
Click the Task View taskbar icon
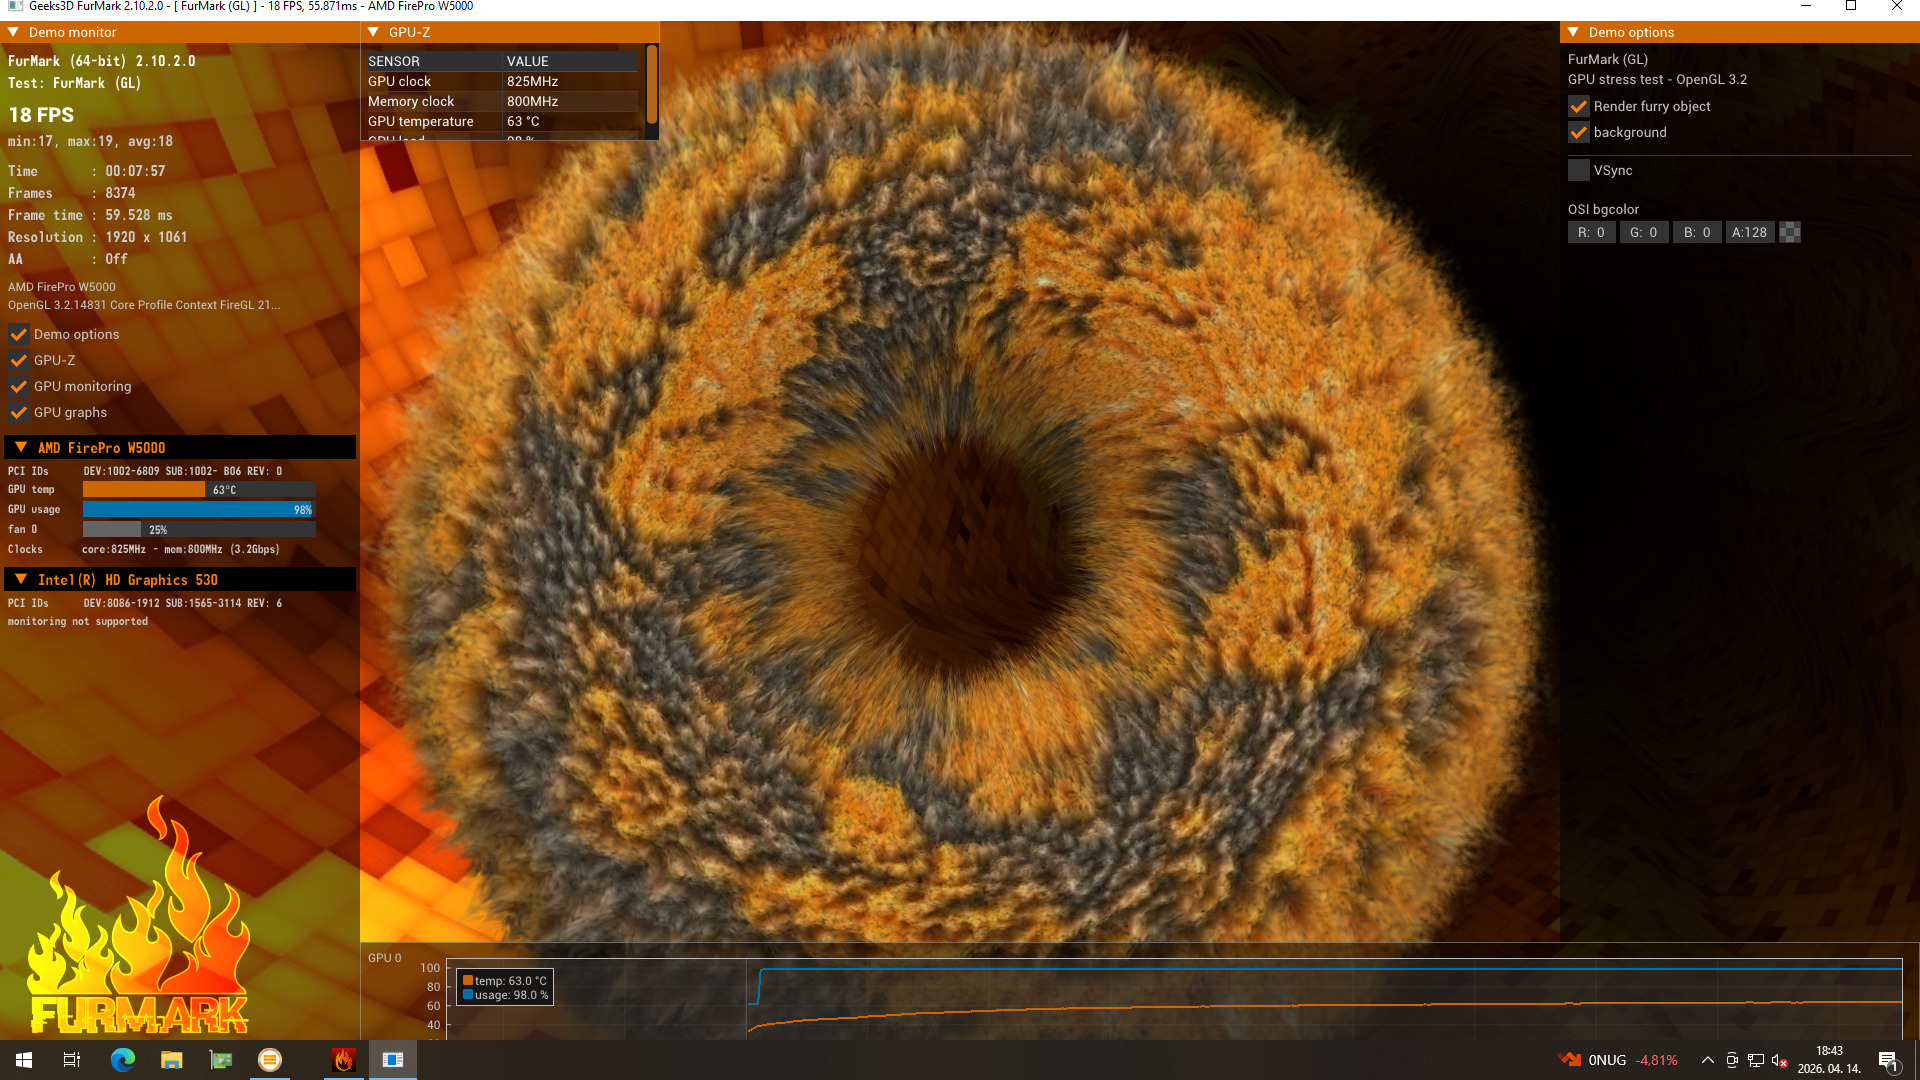[72, 1060]
